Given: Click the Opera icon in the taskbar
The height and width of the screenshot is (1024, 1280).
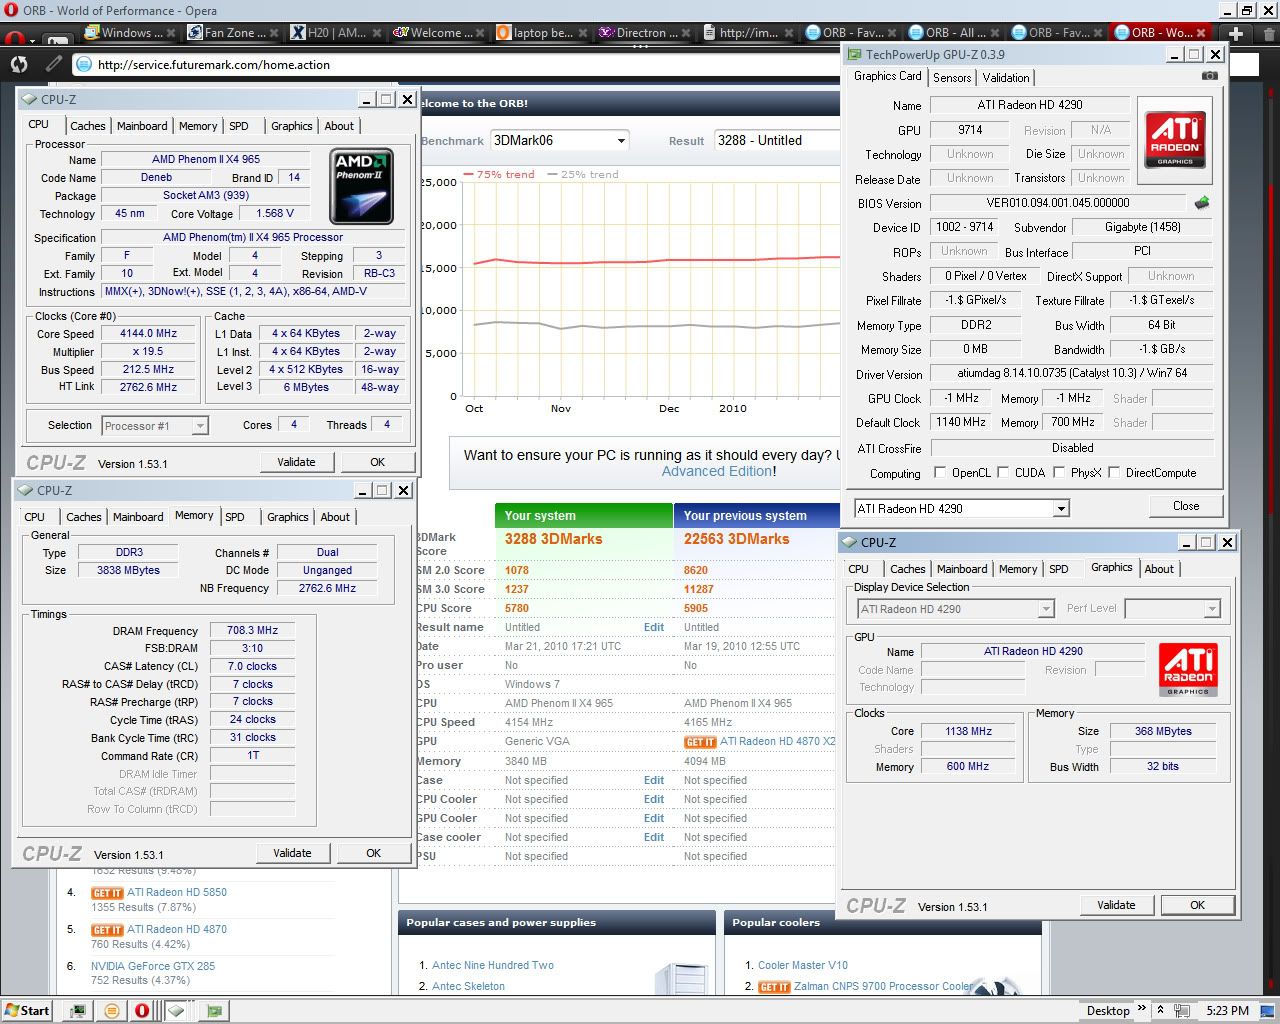Looking at the screenshot, I should tap(142, 1010).
